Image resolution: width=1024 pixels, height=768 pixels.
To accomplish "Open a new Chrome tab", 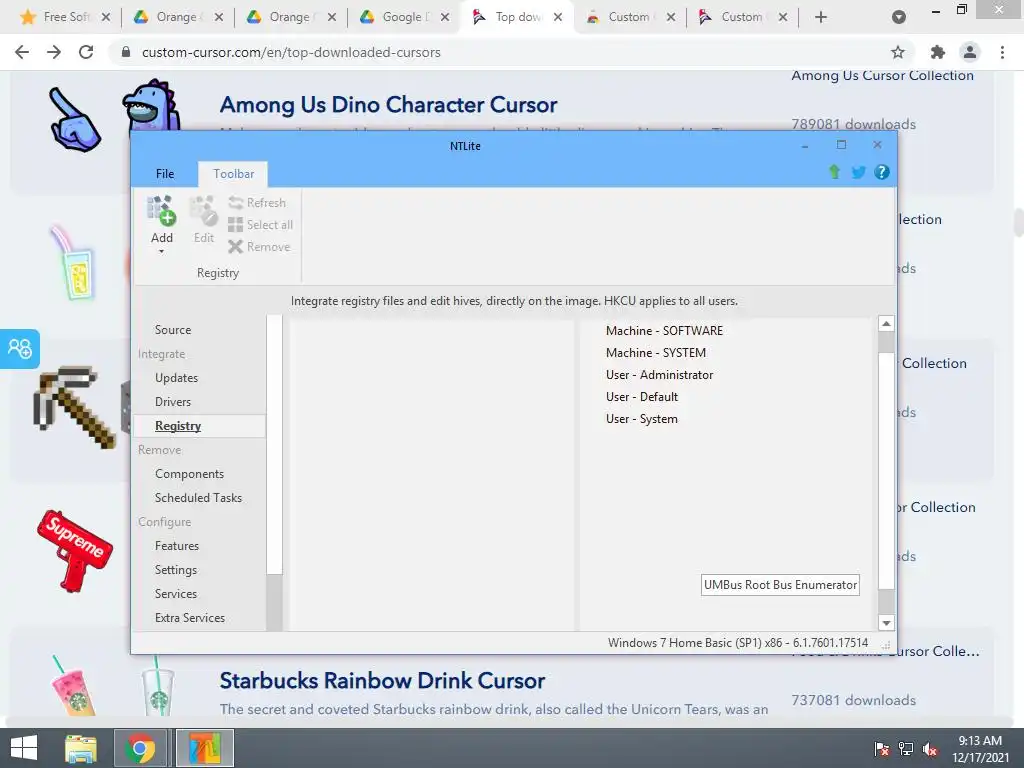I will pyautogui.click(x=821, y=17).
